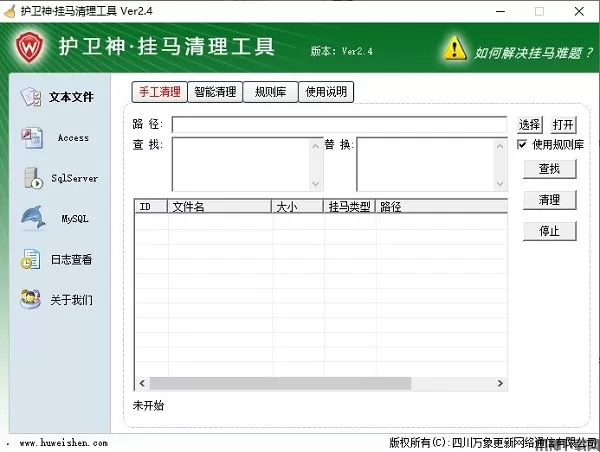This screenshot has width=600, height=452.
Task: Switch to the 使用说明 tab
Action: pyautogui.click(x=326, y=92)
